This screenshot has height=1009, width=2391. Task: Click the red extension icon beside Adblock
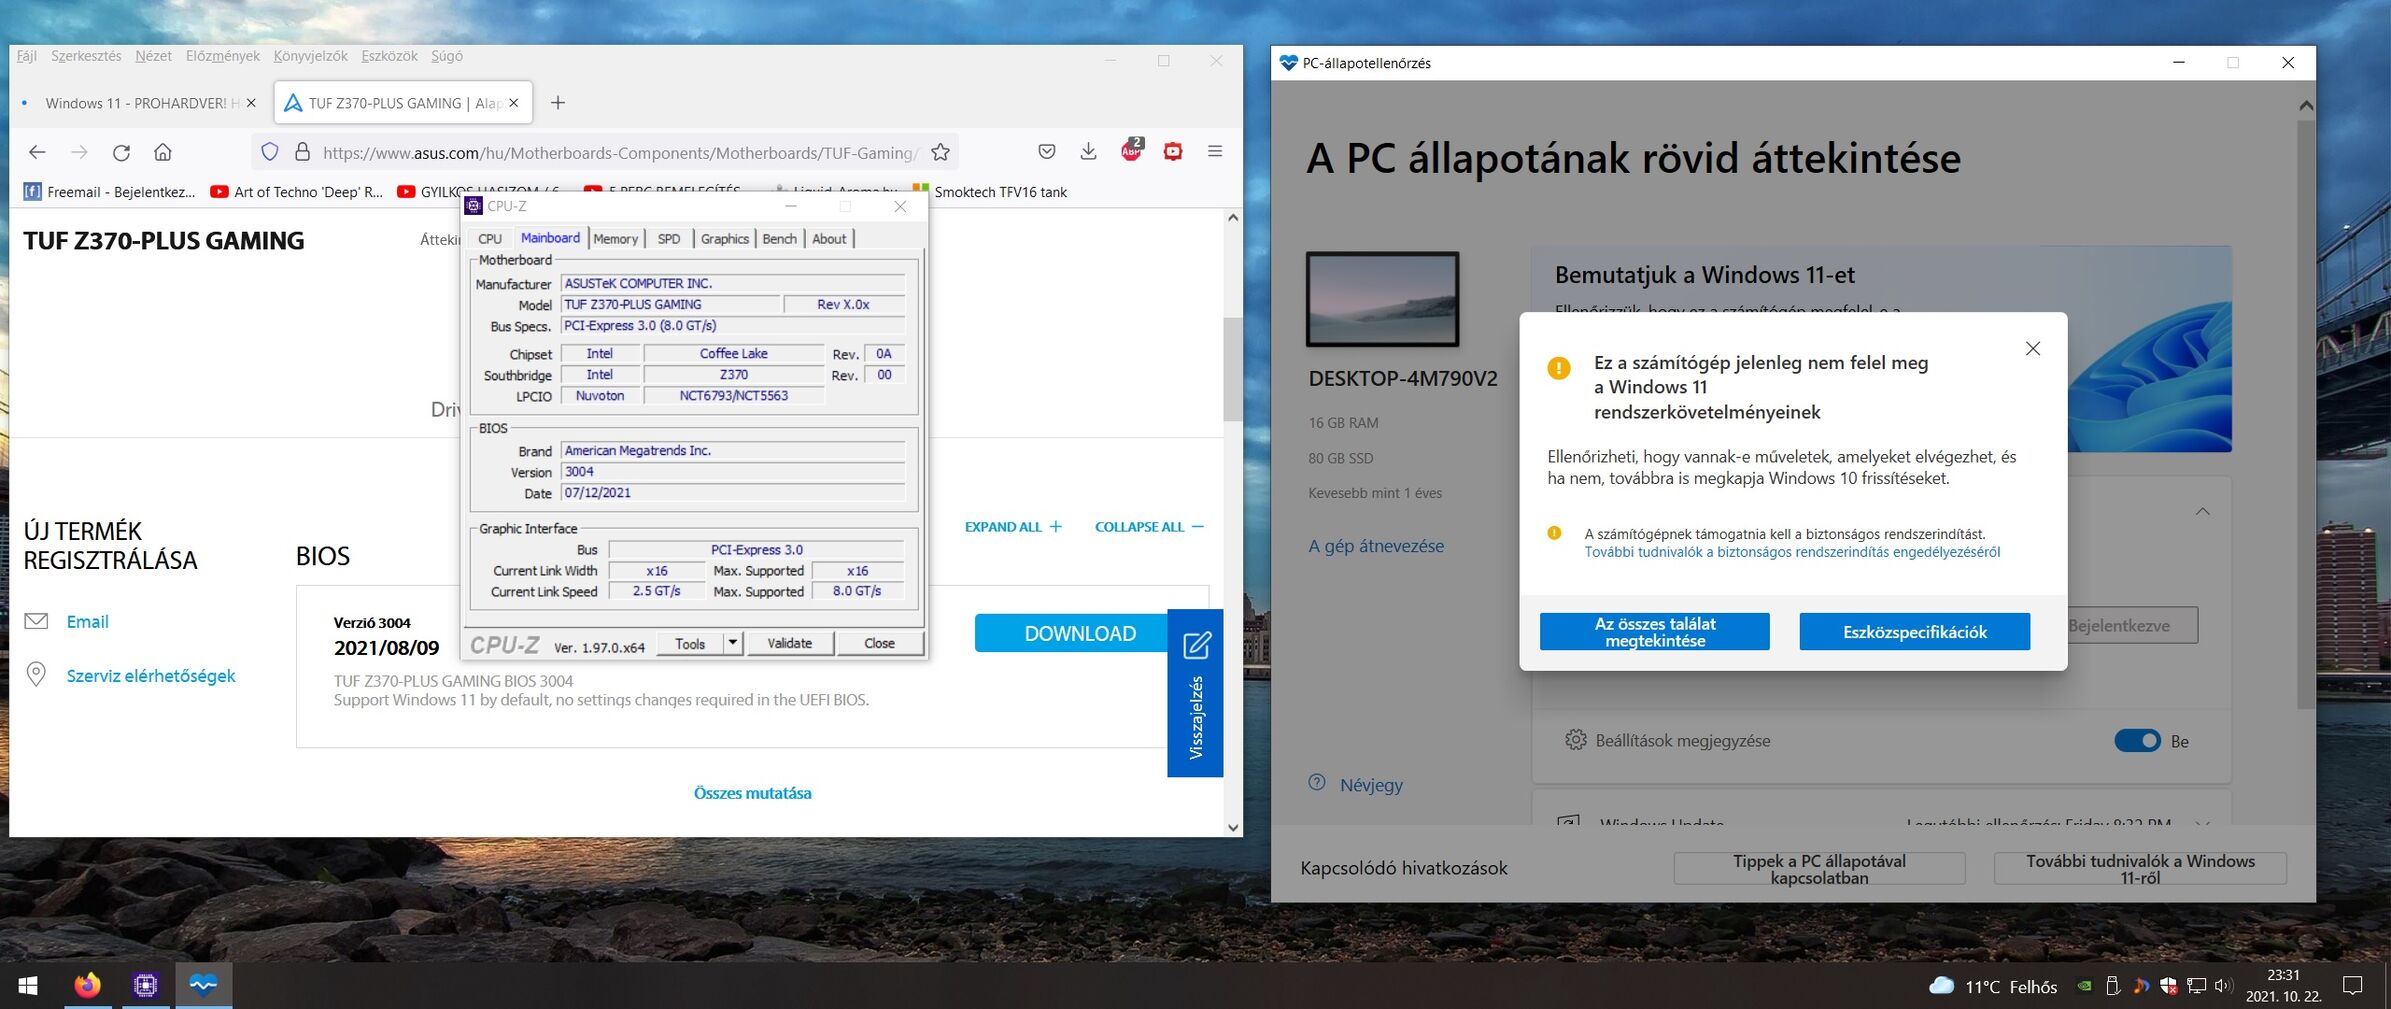[1173, 152]
